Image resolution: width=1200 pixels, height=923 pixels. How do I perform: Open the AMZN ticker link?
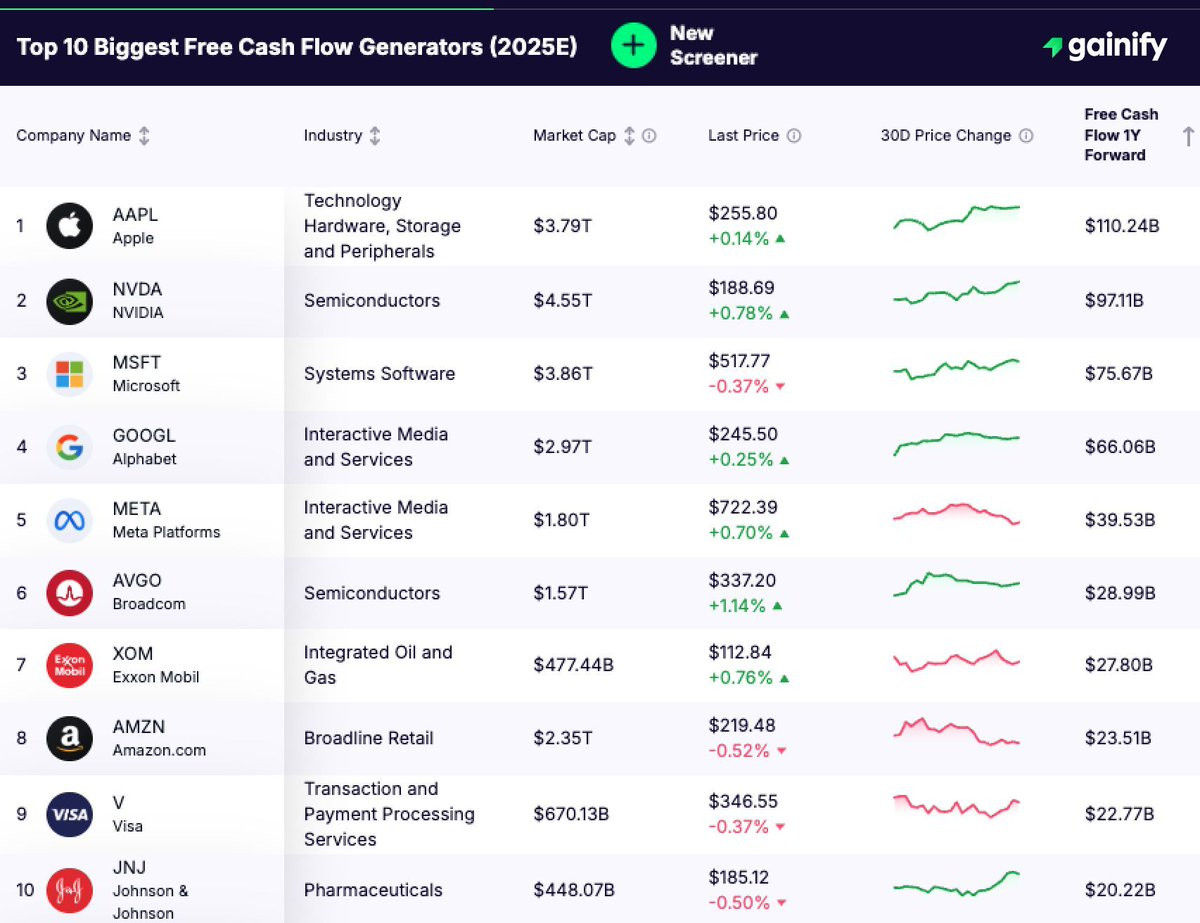pyautogui.click(x=138, y=726)
